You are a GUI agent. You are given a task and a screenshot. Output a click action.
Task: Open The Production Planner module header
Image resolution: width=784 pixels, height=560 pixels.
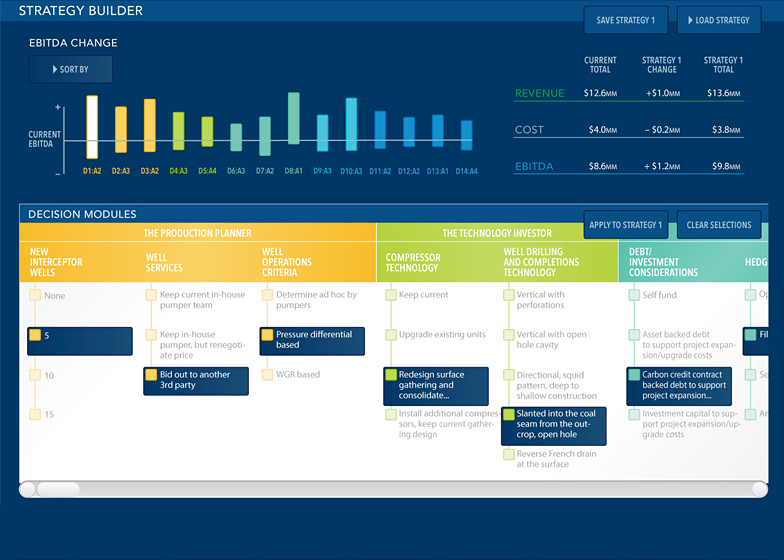pyautogui.click(x=198, y=233)
